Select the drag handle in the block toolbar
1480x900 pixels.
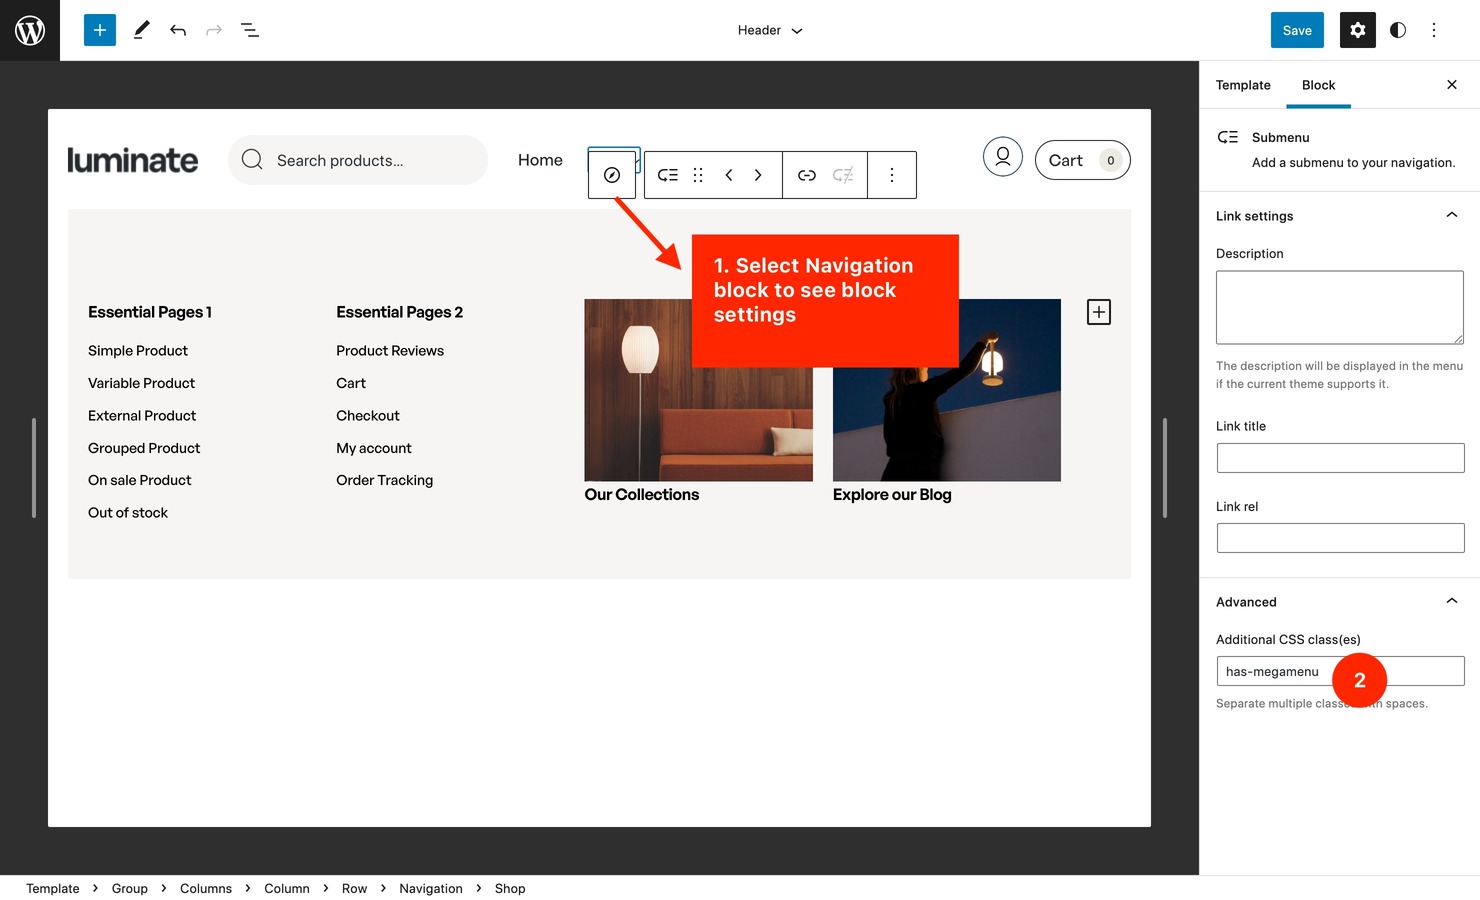(698, 174)
